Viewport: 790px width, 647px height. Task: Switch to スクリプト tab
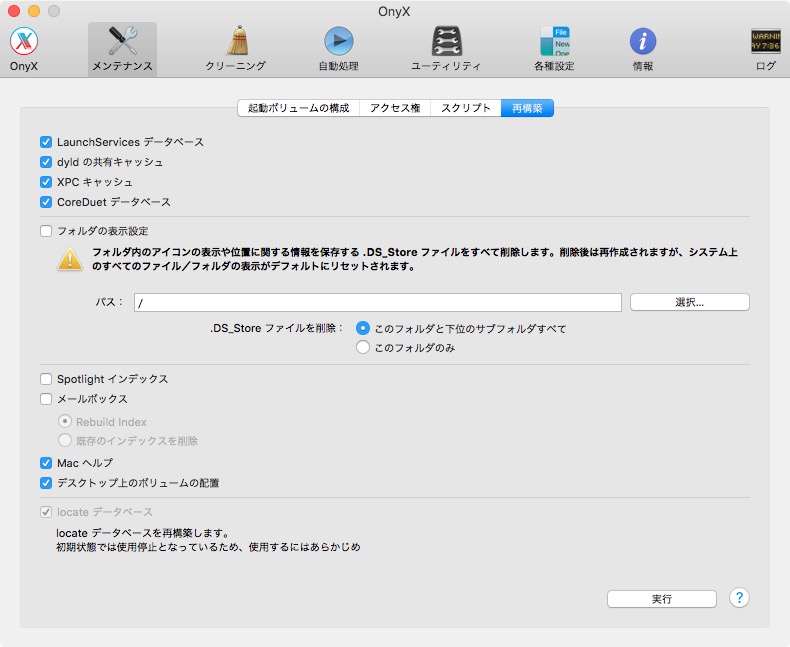point(466,108)
